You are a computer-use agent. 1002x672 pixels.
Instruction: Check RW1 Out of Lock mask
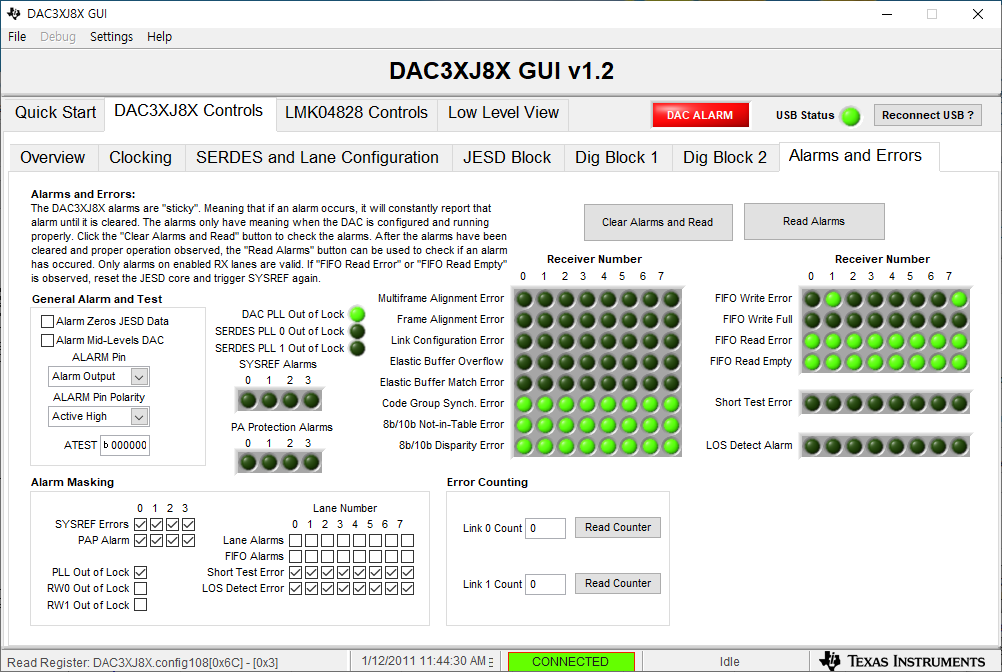141,604
